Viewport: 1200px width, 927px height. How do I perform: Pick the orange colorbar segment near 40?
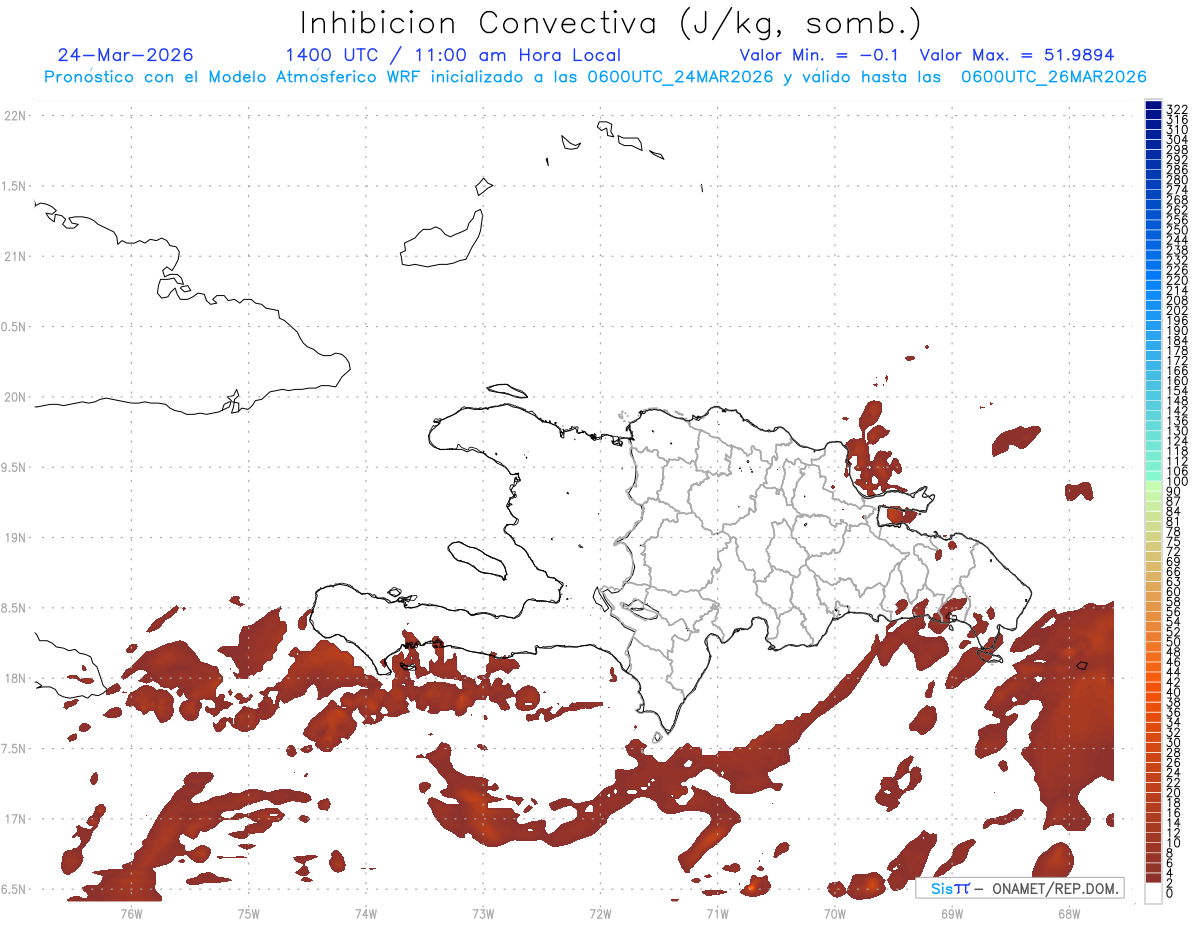click(1153, 693)
